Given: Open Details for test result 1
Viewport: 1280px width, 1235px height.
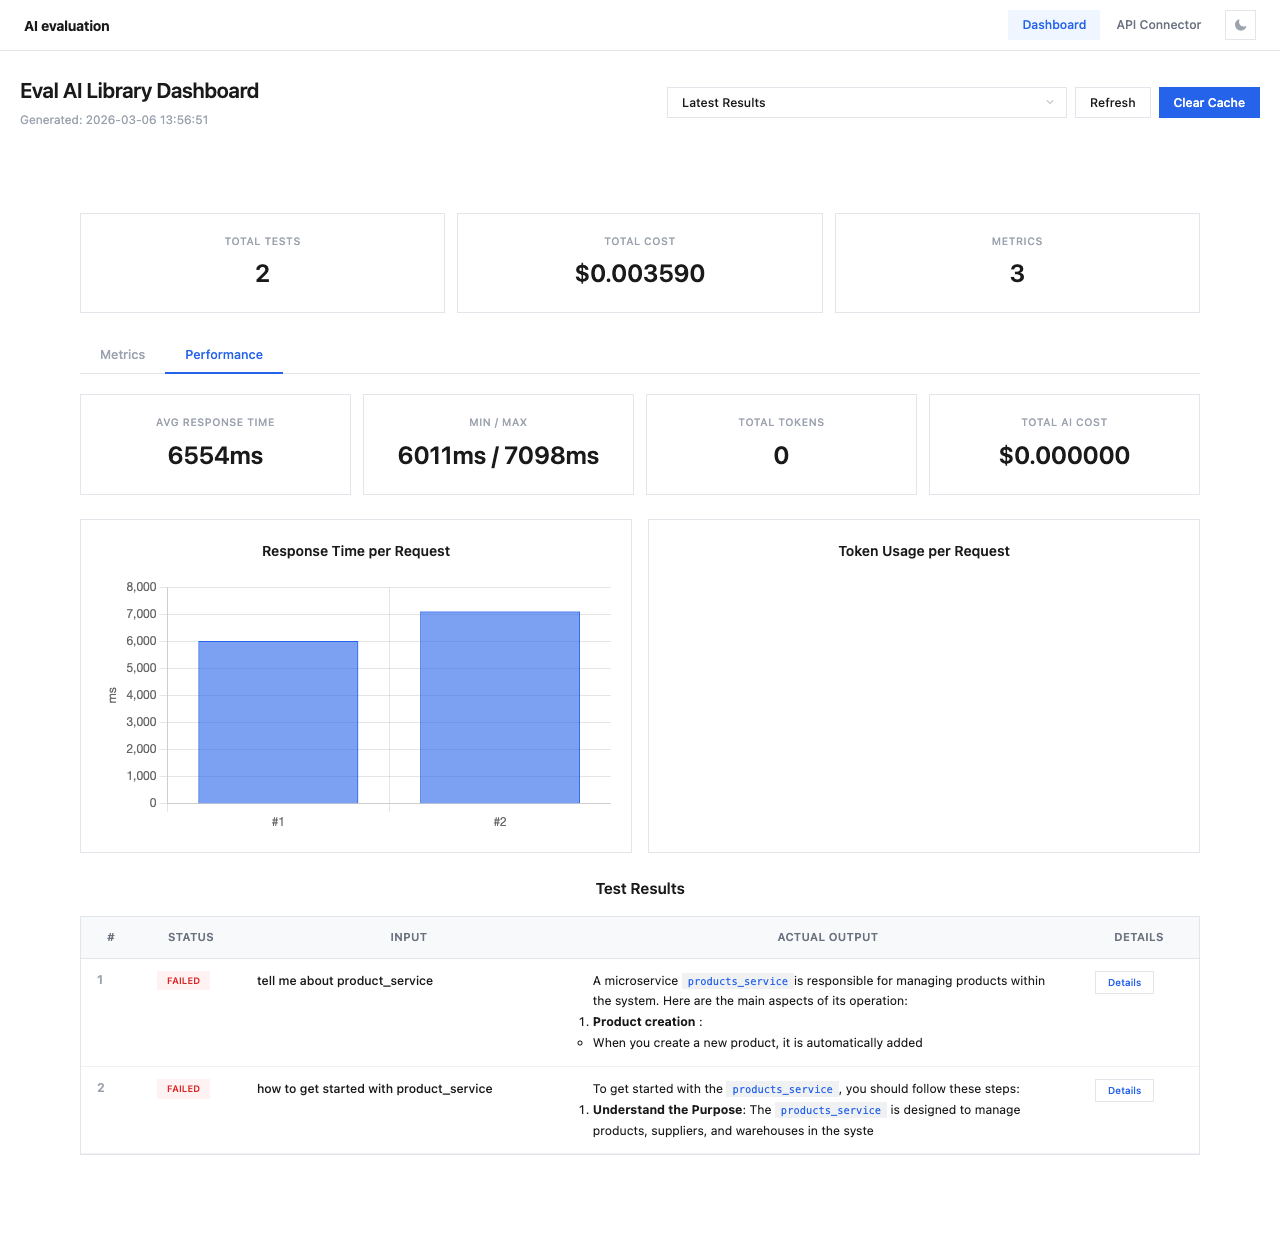Looking at the screenshot, I should pos(1124,983).
